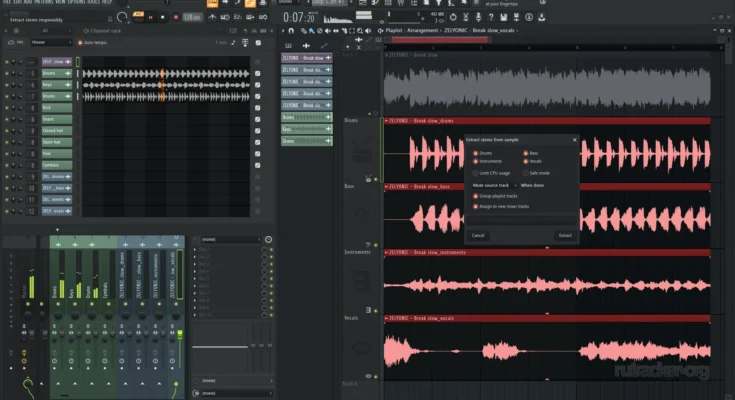
Task: Click the metronome icon
Action: pyautogui.click(x=212, y=17)
